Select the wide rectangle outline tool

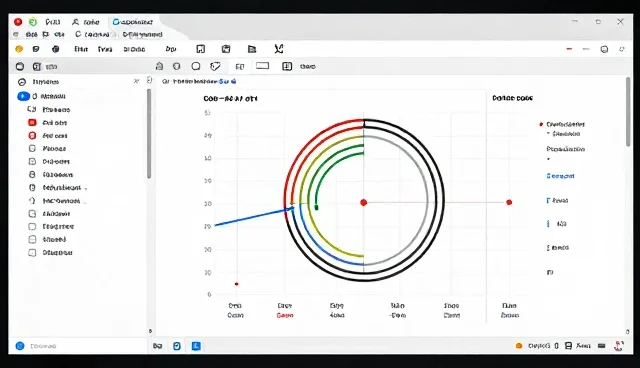262,66
